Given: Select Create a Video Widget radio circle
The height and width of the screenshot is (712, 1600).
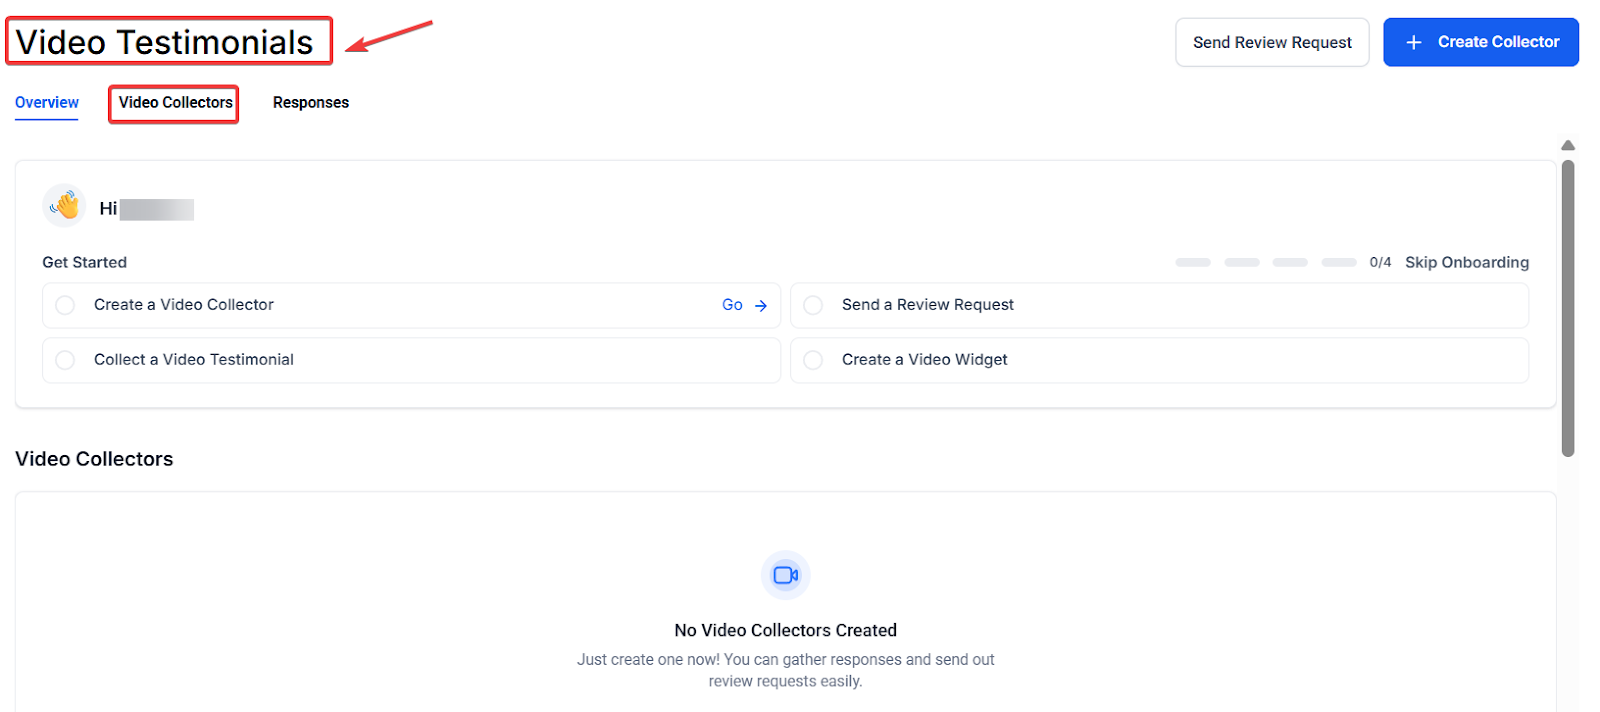Looking at the screenshot, I should (x=813, y=360).
